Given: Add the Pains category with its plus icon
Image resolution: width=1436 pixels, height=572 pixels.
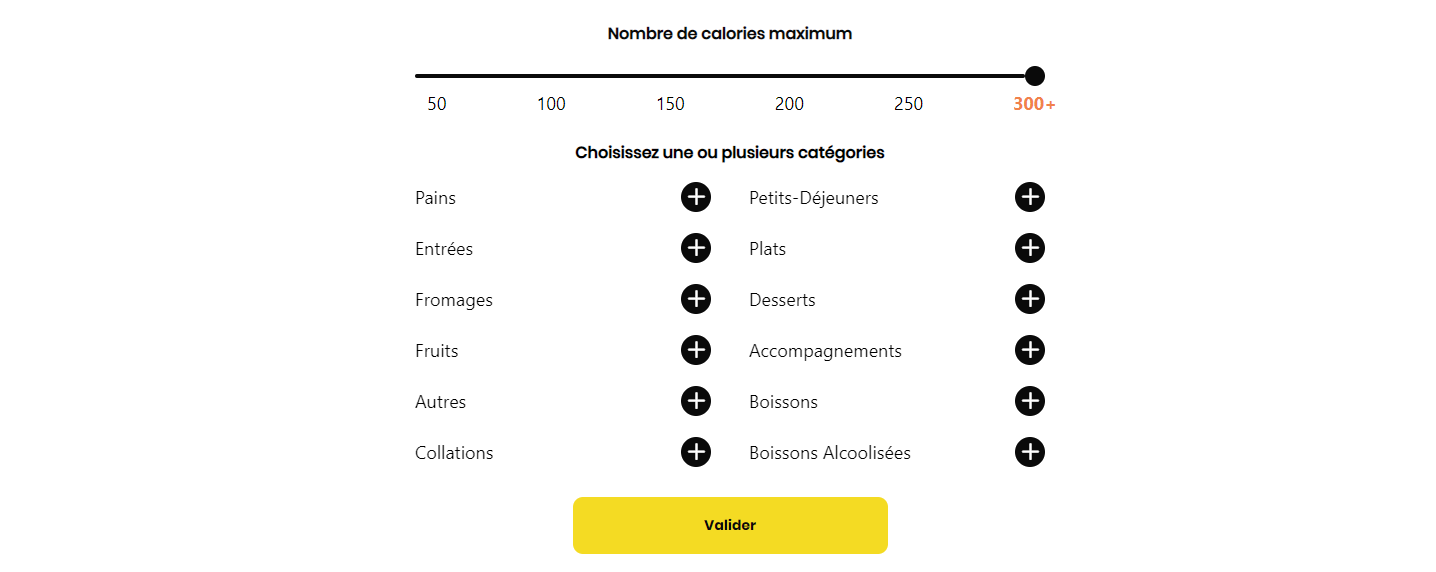Looking at the screenshot, I should pyautogui.click(x=696, y=197).
